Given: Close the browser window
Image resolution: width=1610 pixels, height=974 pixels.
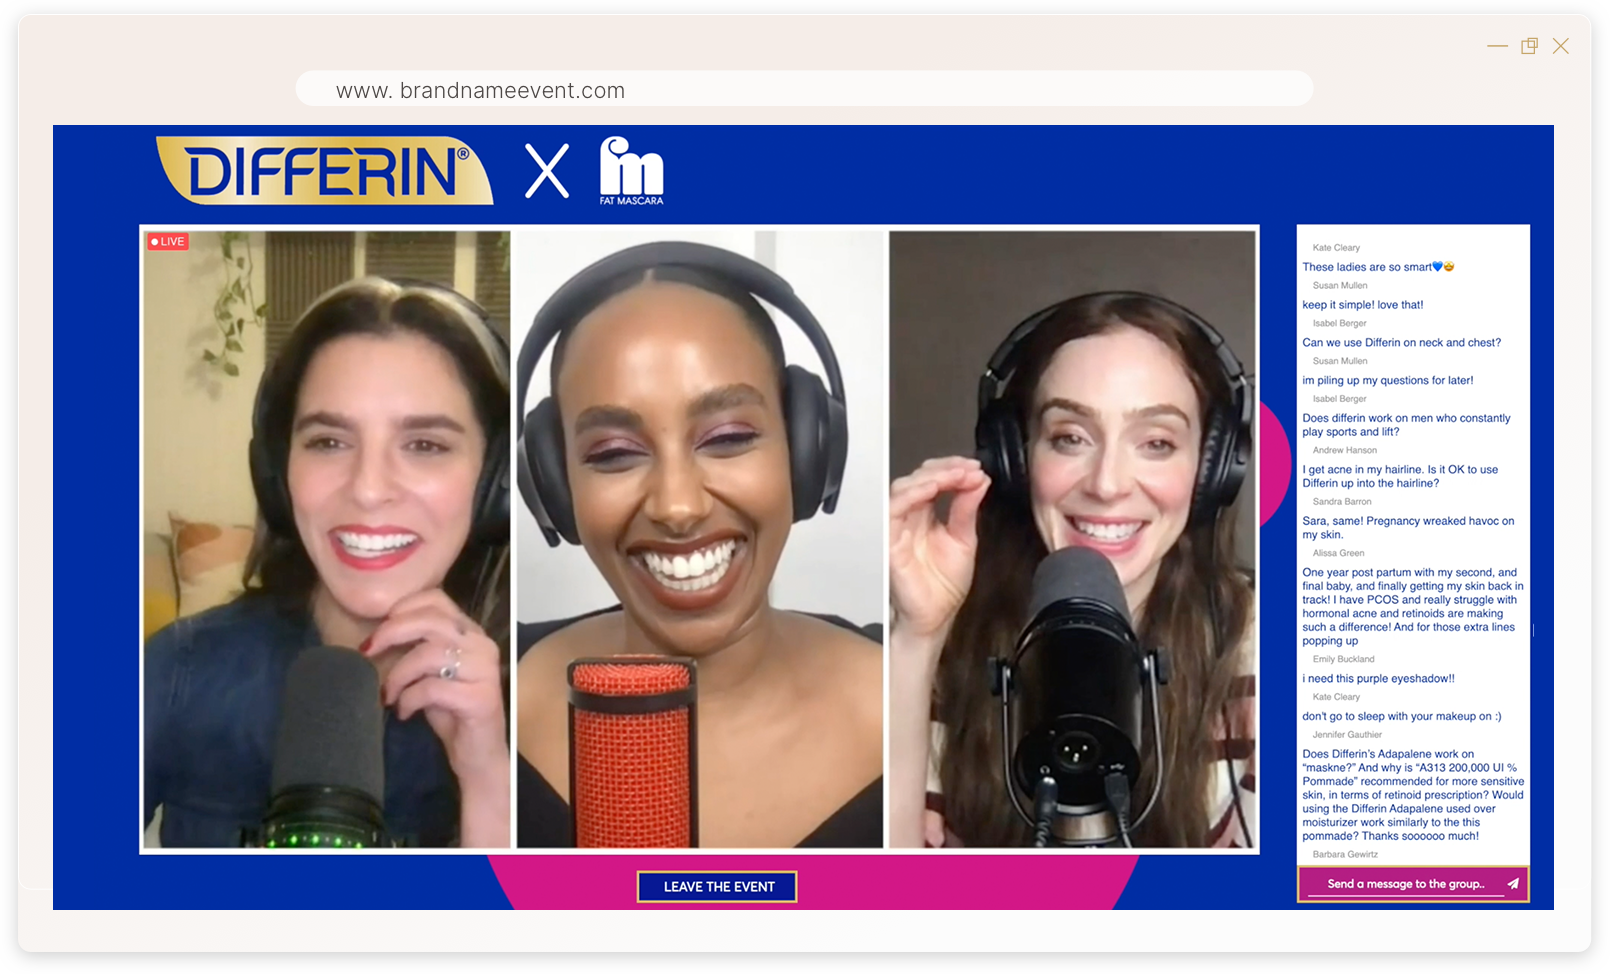Looking at the screenshot, I should pyautogui.click(x=1560, y=46).
